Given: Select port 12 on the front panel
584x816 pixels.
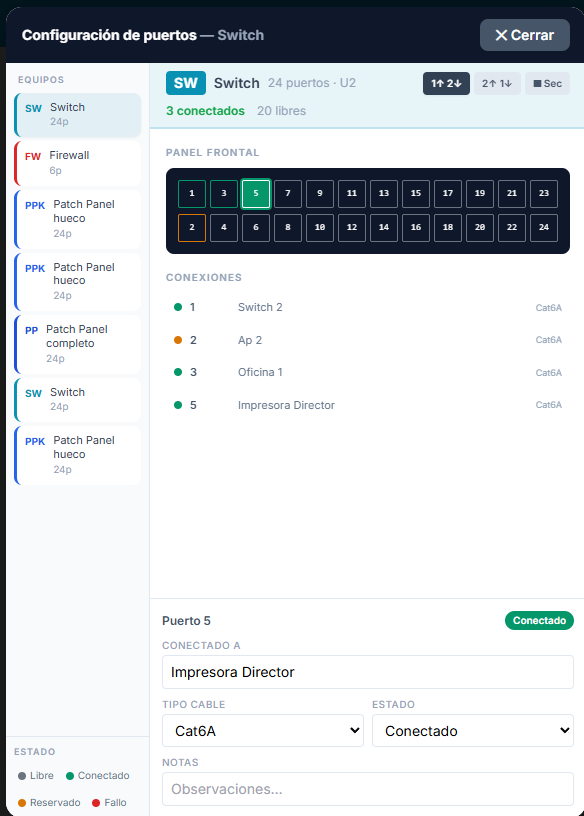Looking at the screenshot, I should 352,228.
